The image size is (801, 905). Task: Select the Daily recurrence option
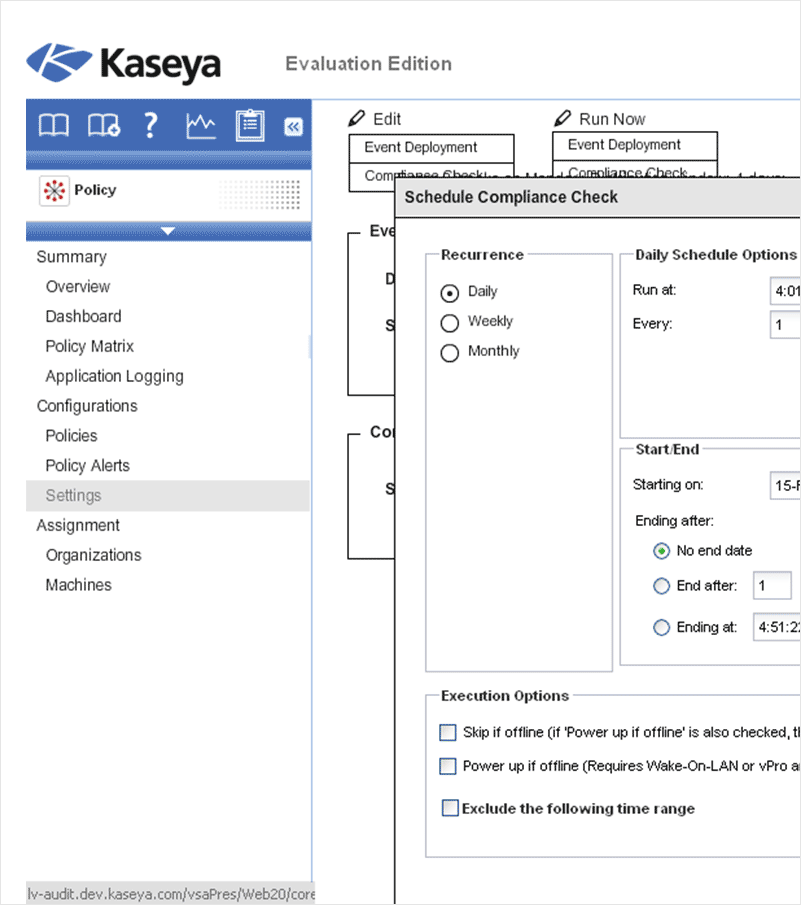click(450, 293)
